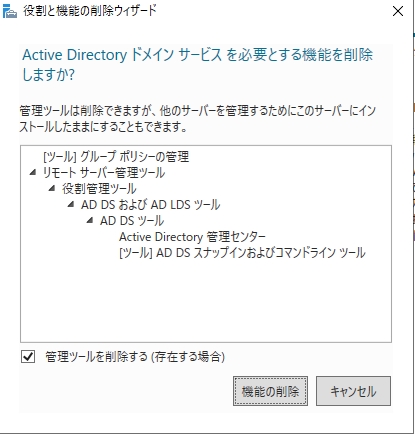415x434 pixels.
Task: Click the wizard icon in the title bar
Action: [x=10, y=11]
